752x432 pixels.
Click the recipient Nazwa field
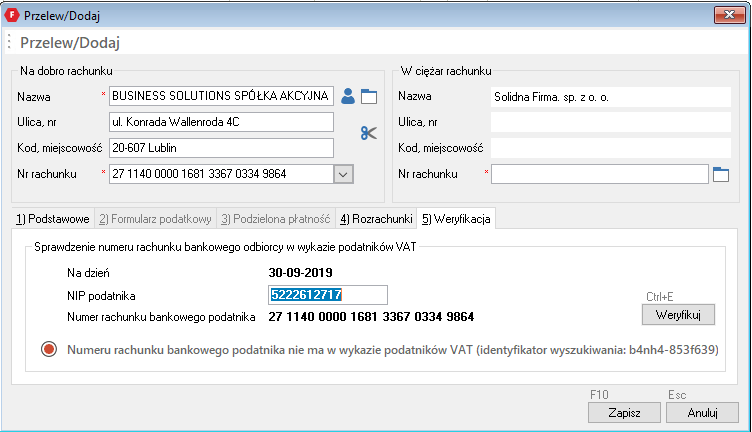[220, 96]
